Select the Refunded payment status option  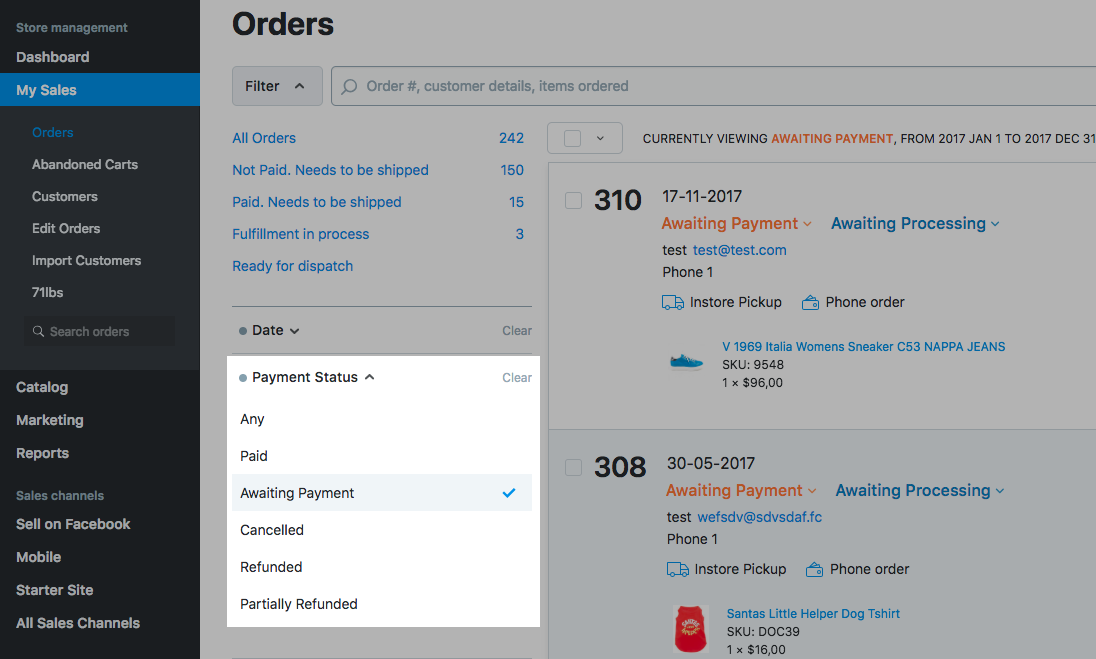(x=271, y=567)
